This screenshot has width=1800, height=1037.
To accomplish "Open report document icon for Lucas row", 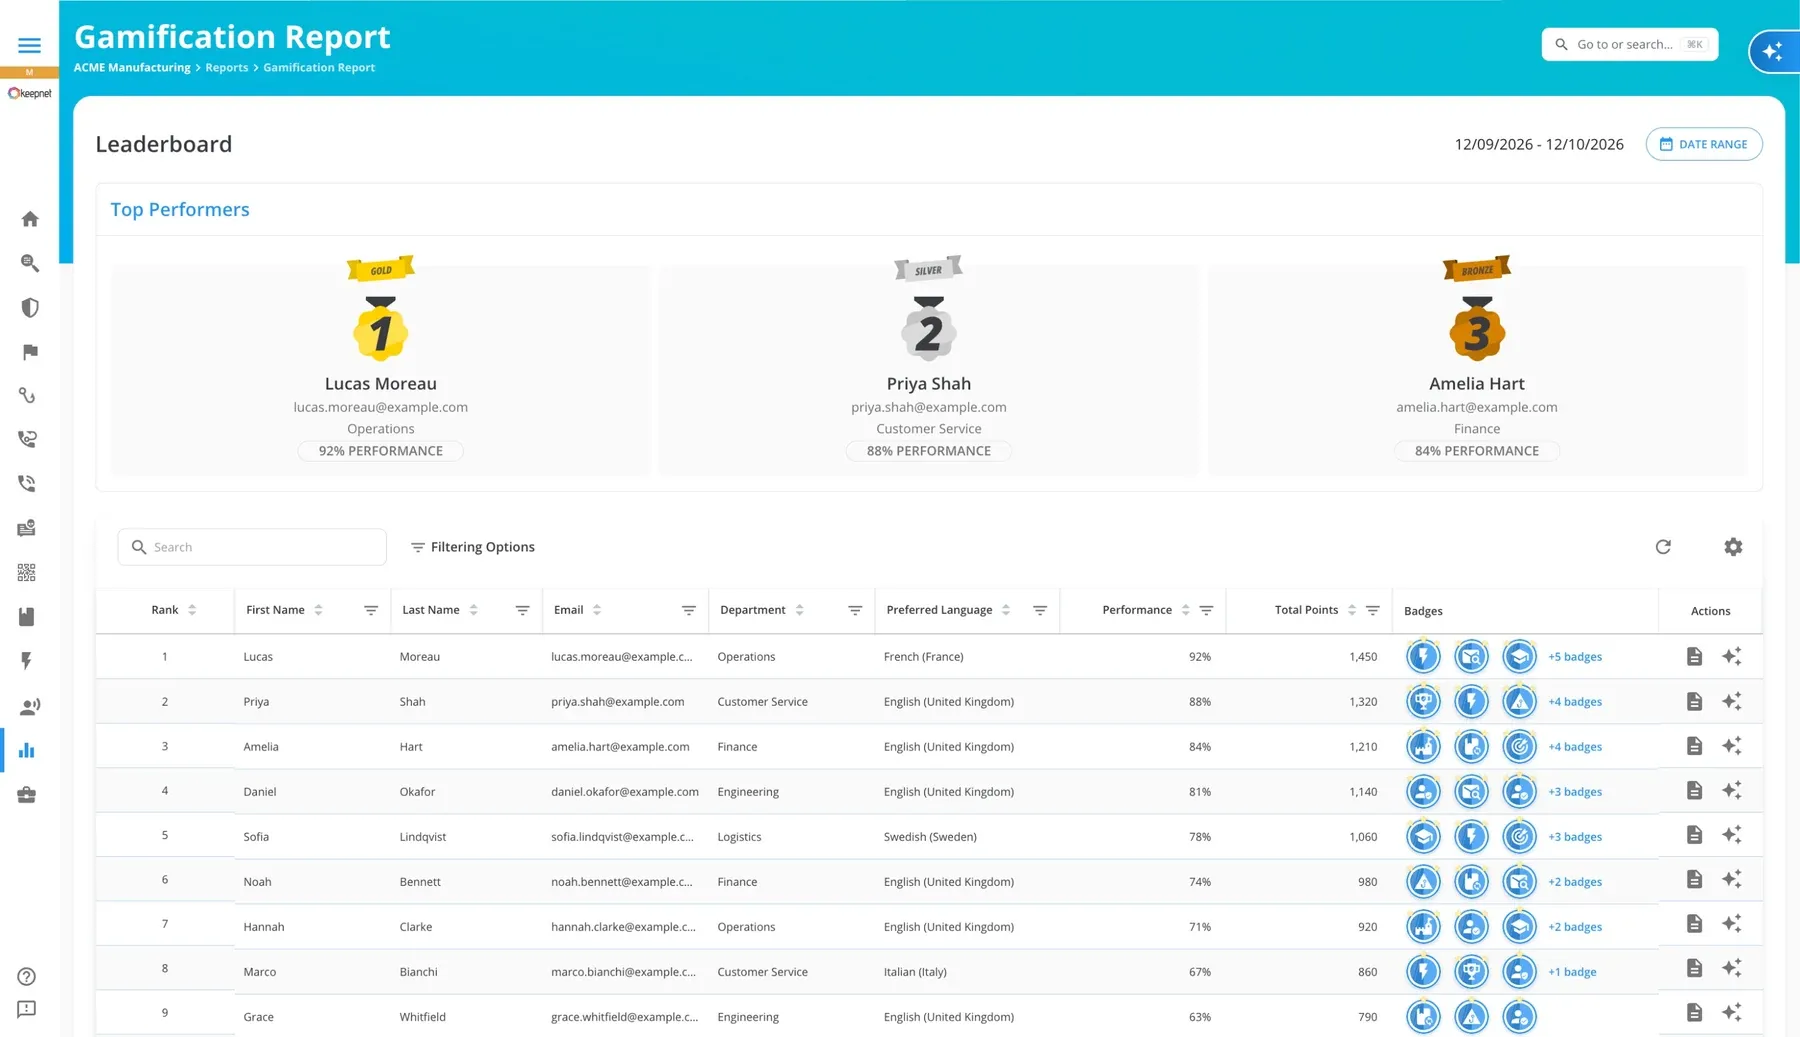I will [x=1694, y=656].
